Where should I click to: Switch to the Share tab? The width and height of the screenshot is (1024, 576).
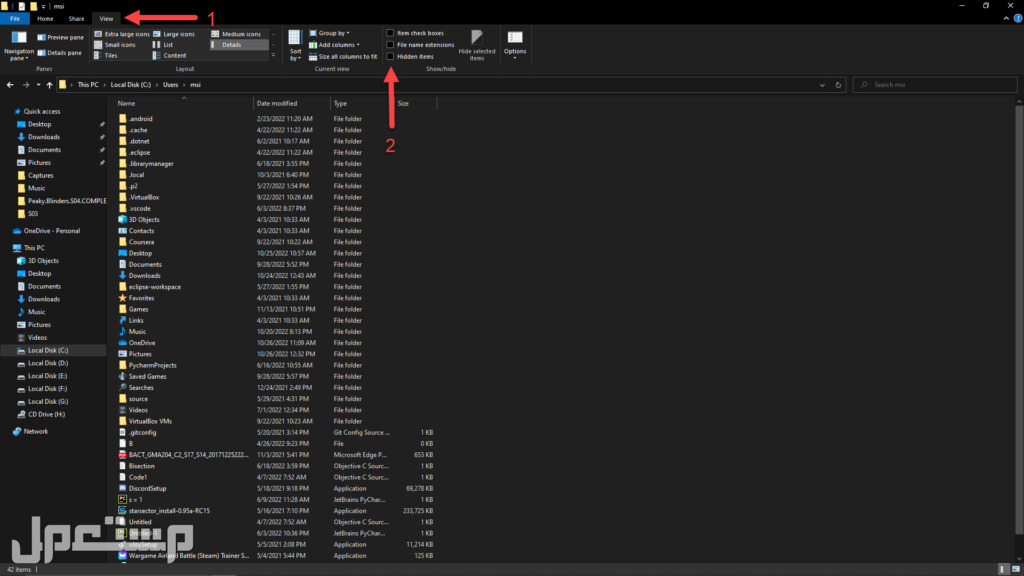(x=76, y=18)
